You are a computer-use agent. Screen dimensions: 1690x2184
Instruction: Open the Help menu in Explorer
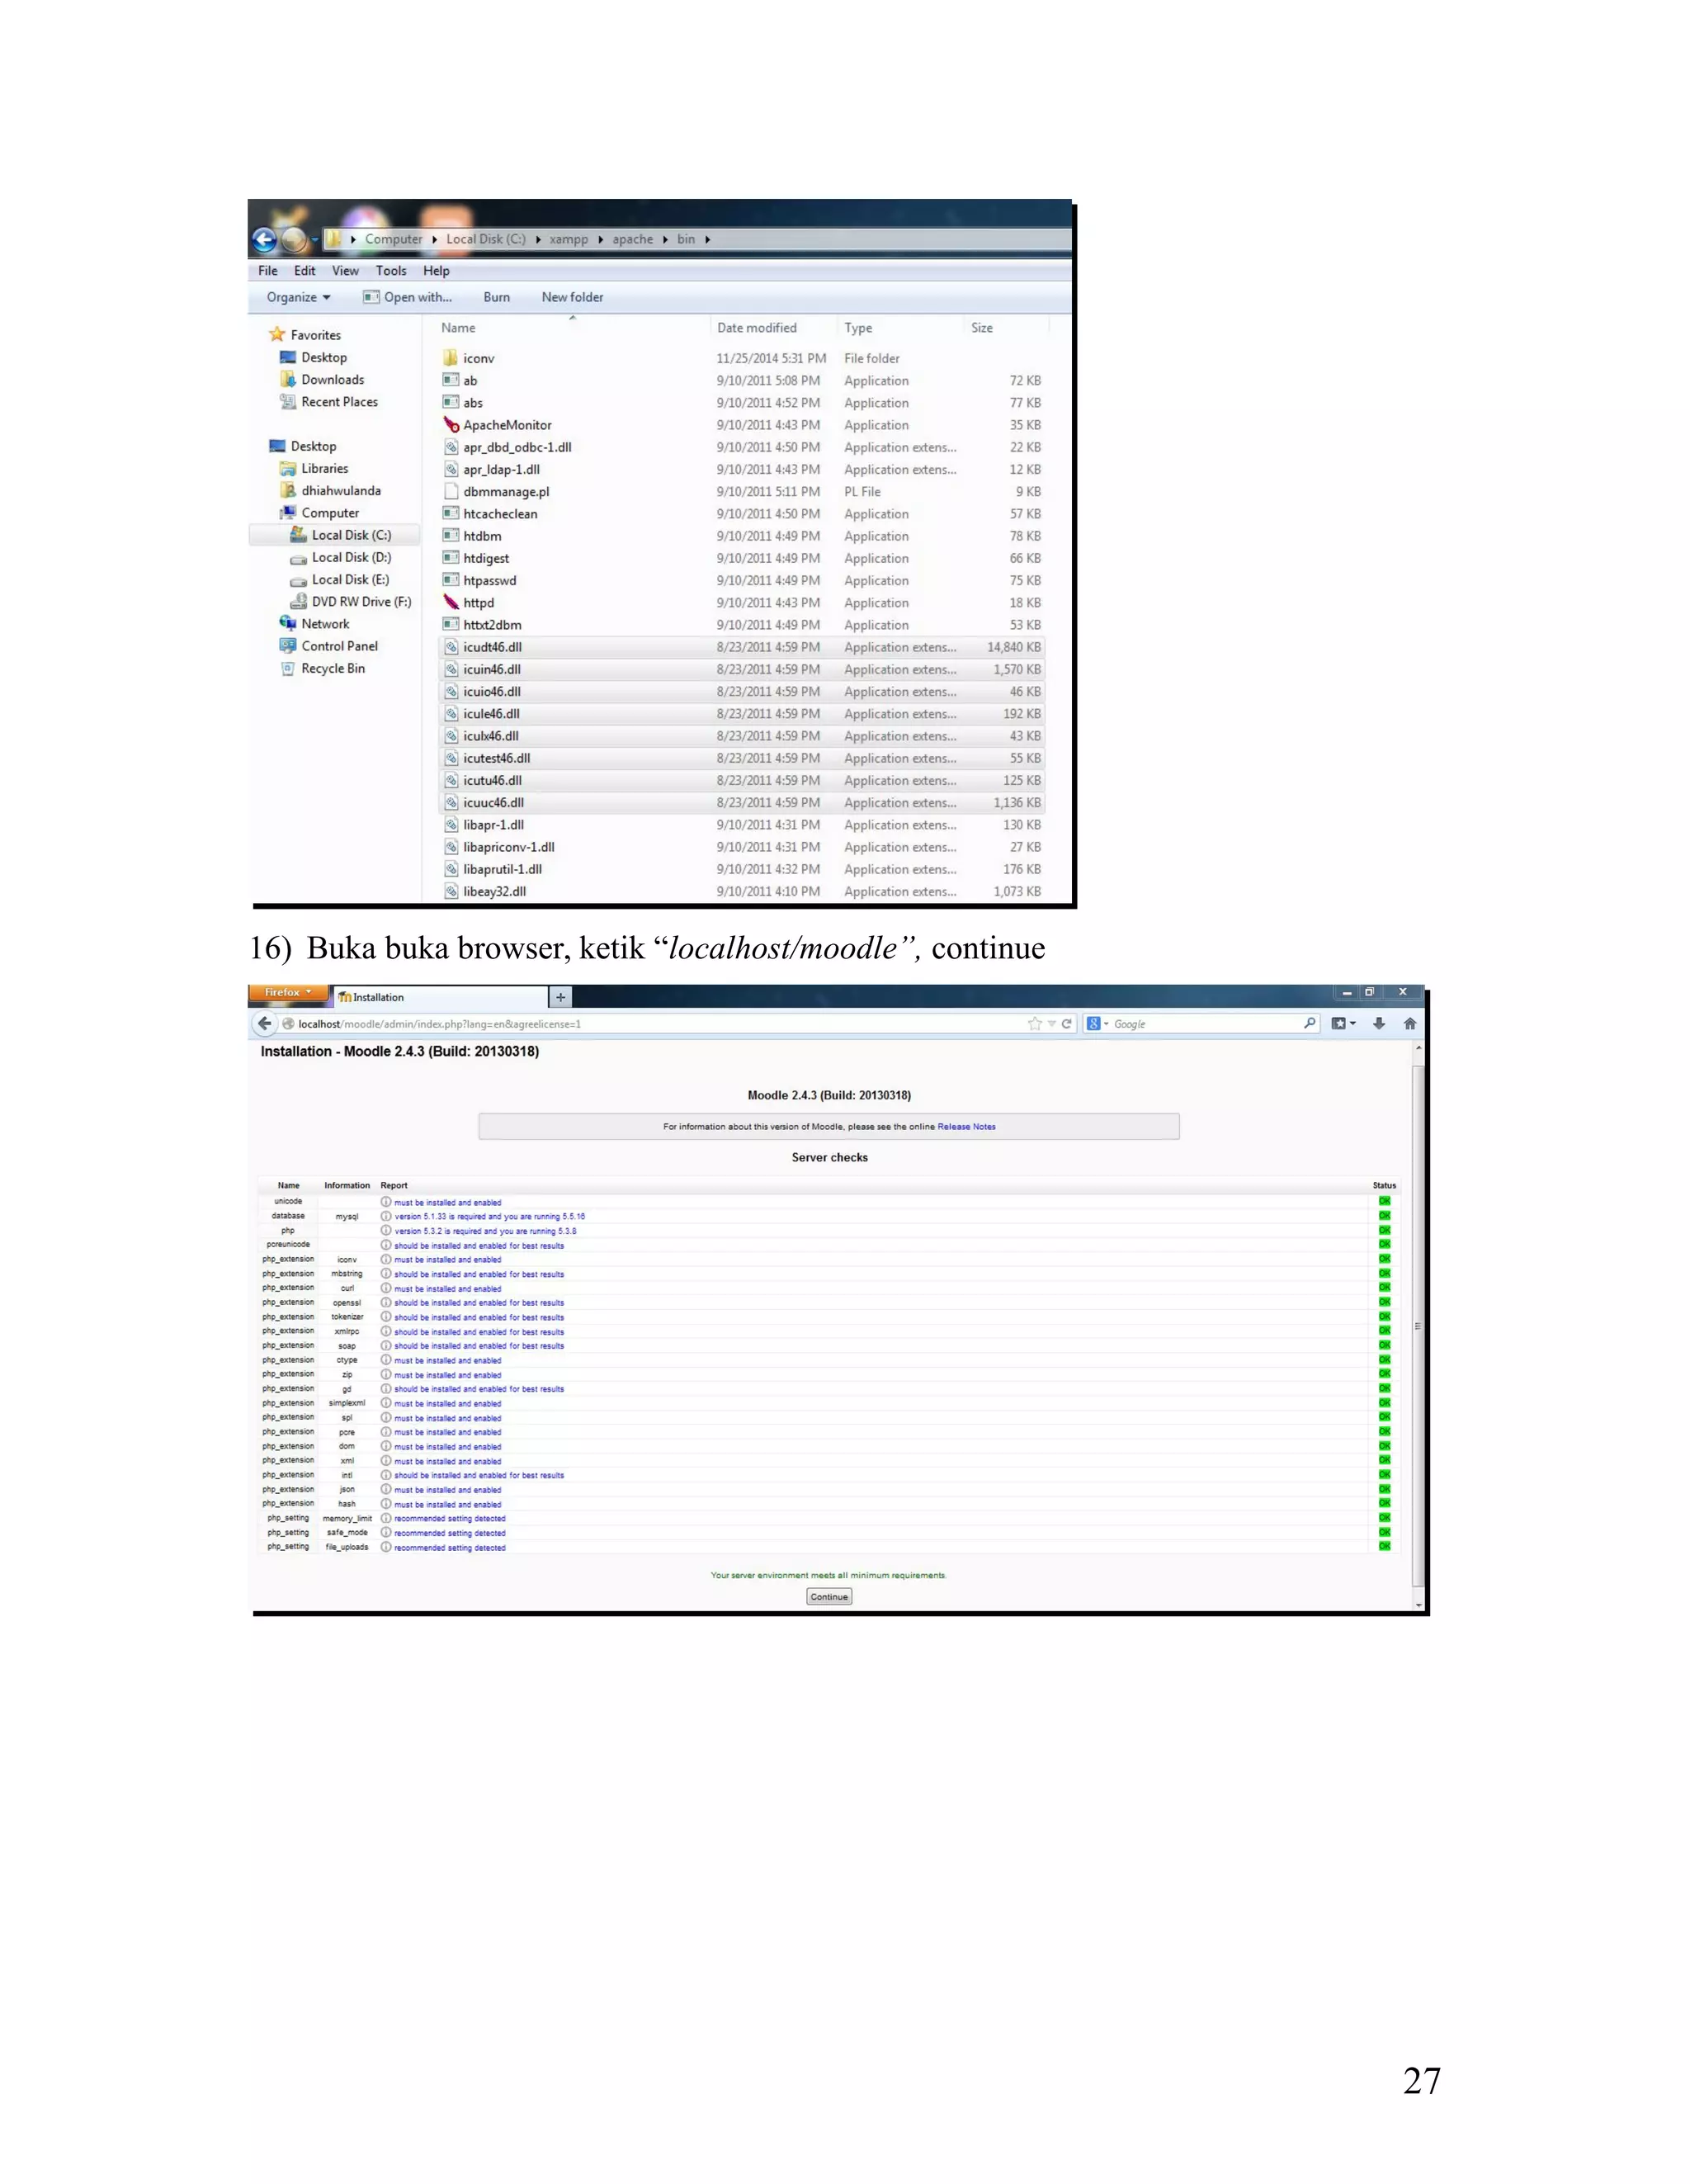pos(436,271)
